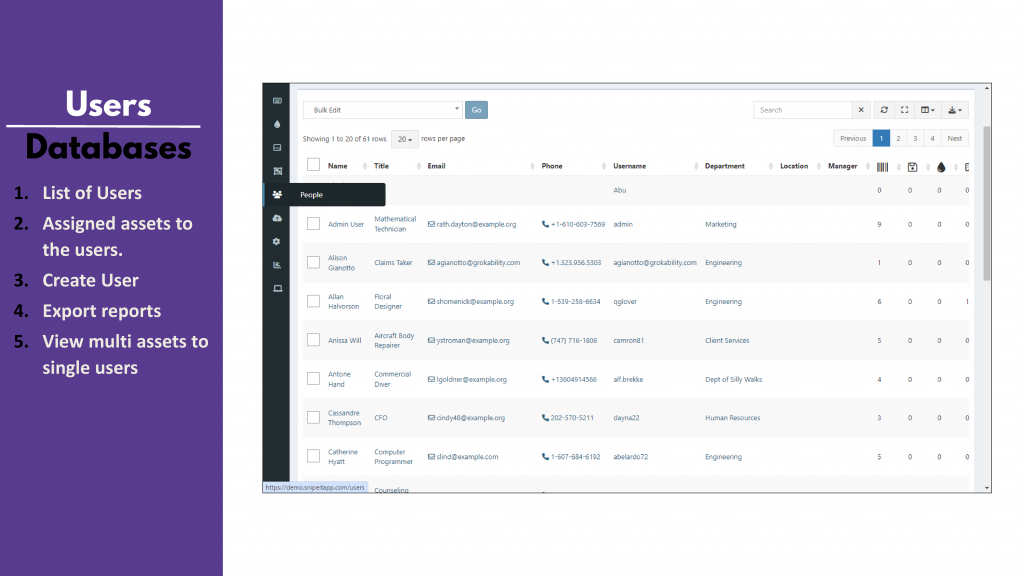Image resolution: width=1024 pixels, height=576 pixels.
Task: Select the checkbox for Admin User
Action: point(313,224)
